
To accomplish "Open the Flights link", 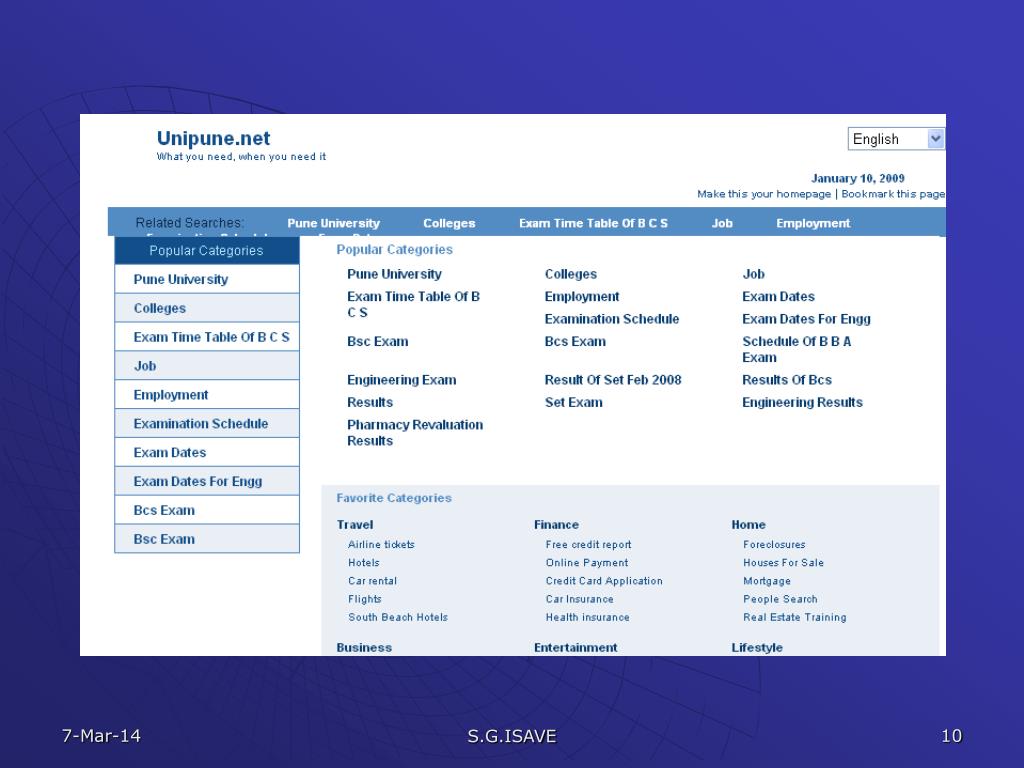I will 364,599.
